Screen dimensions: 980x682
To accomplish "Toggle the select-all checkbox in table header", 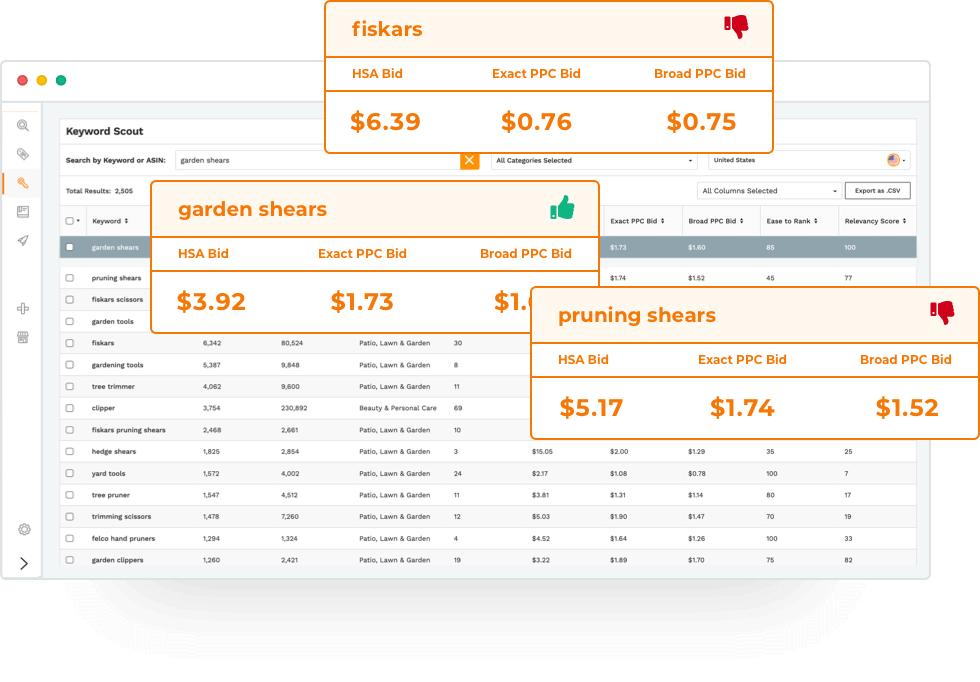I will click(x=69, y=221).
